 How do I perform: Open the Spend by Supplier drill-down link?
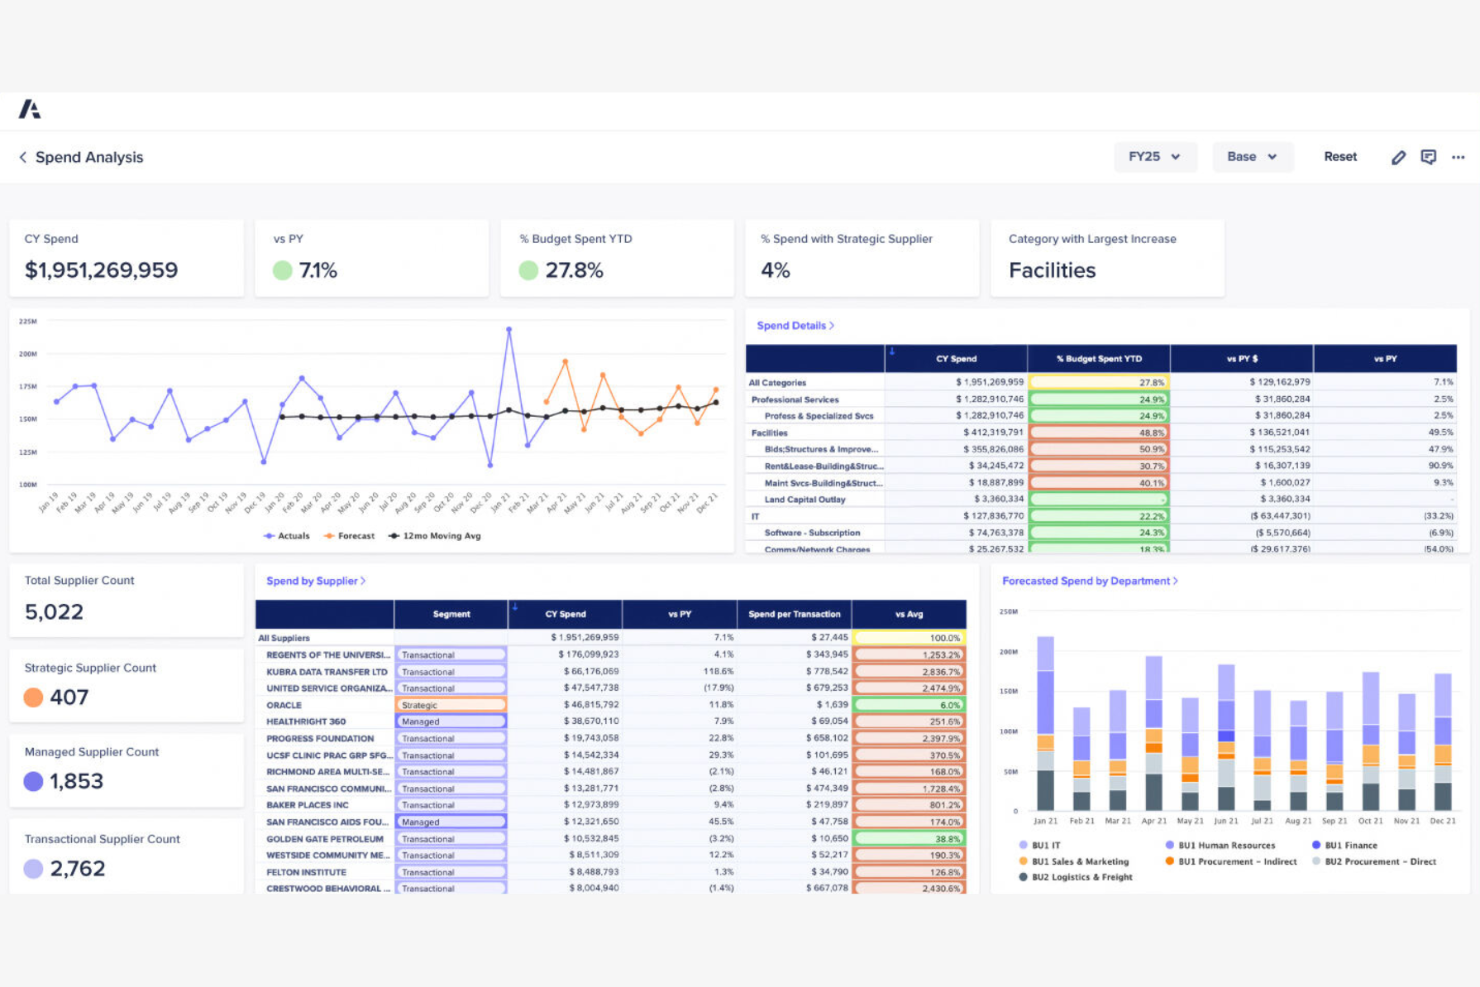(x=316, y=580)
